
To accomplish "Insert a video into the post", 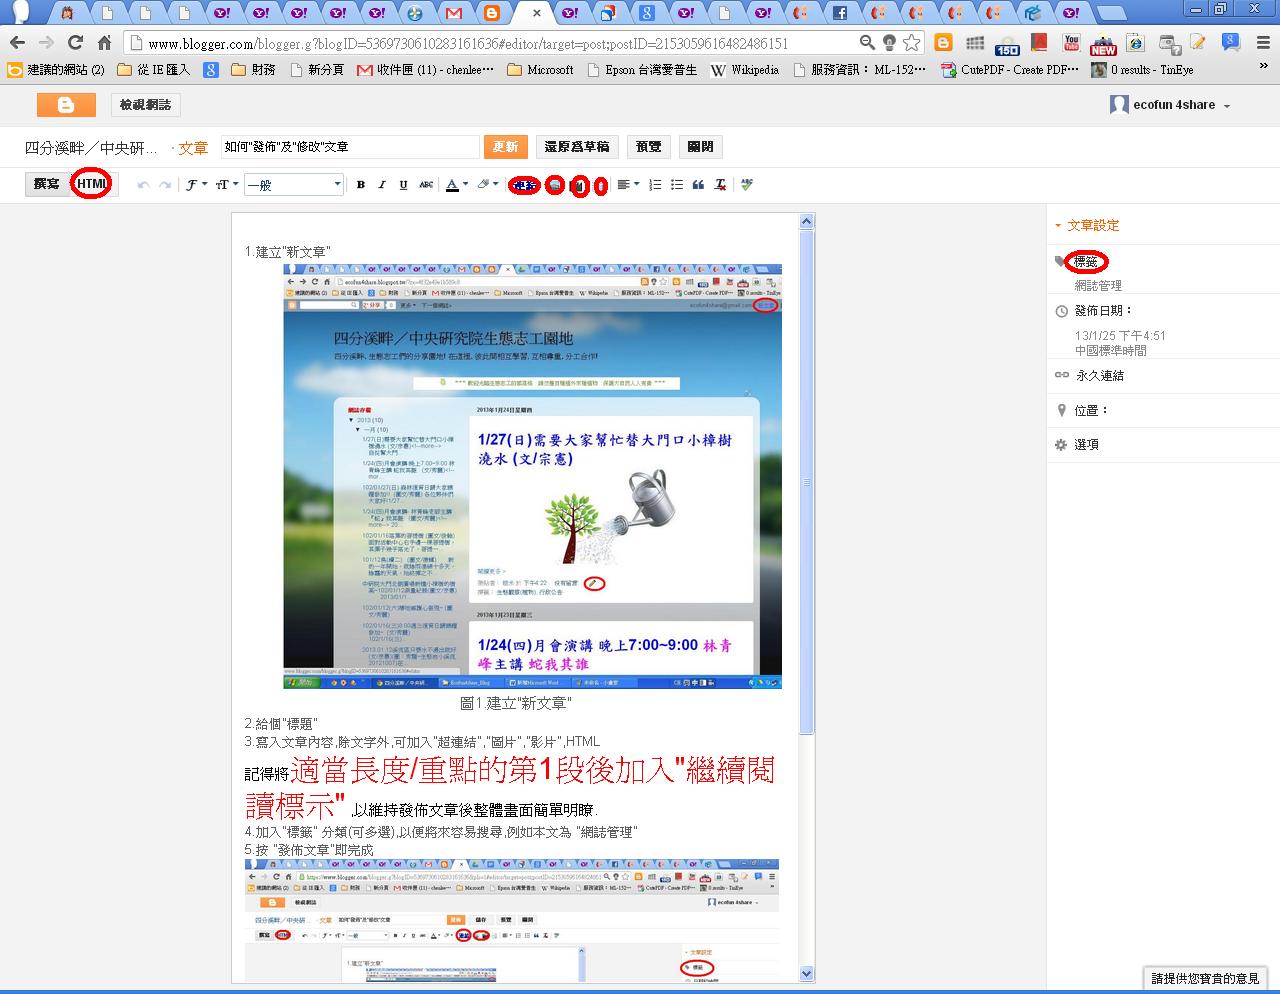I will (x=579, y=186).
